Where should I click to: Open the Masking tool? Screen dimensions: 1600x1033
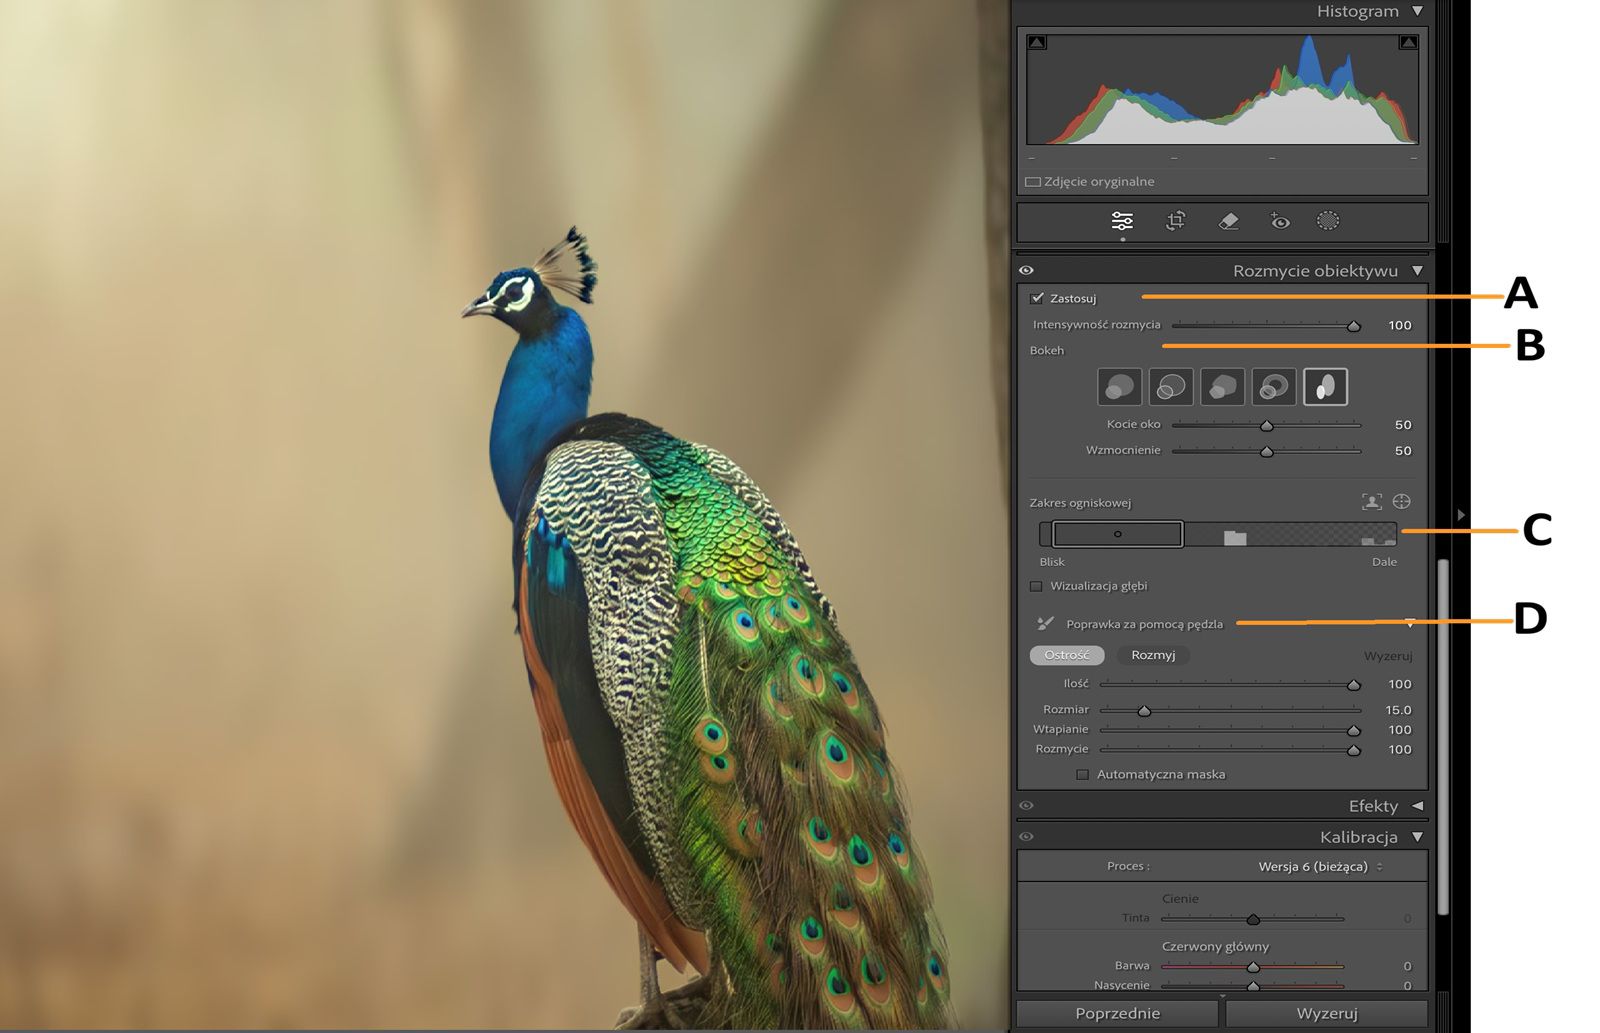[x=1328, y=221]
